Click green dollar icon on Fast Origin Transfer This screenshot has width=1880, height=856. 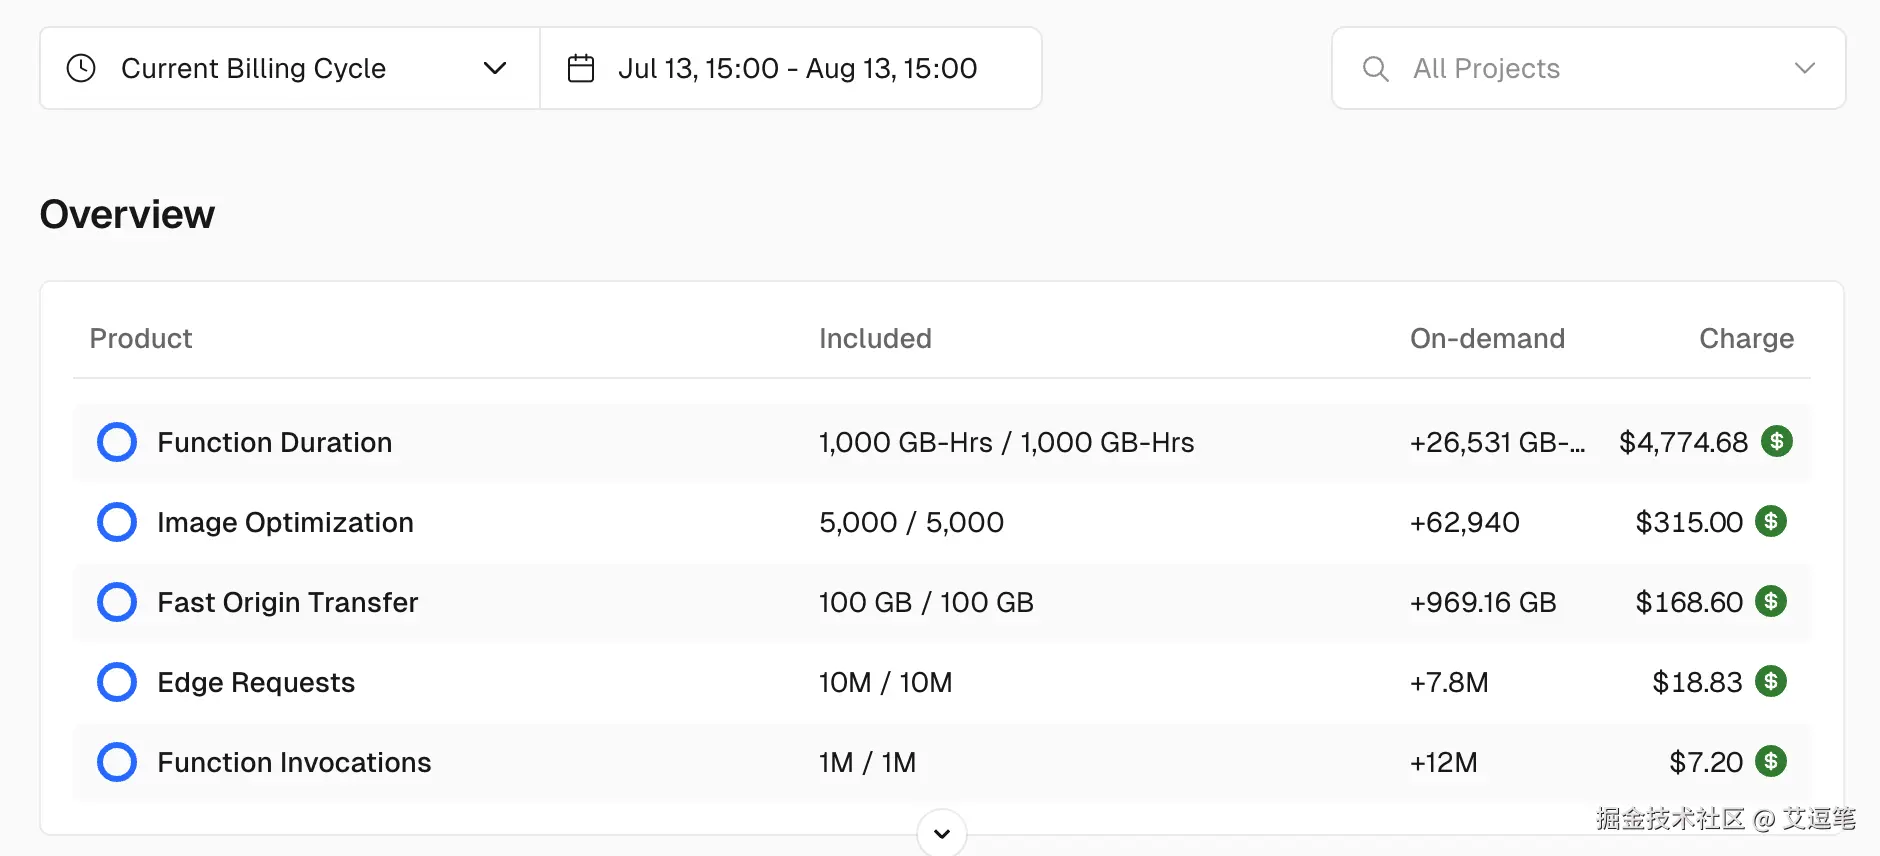click(x=1771, y=601)
